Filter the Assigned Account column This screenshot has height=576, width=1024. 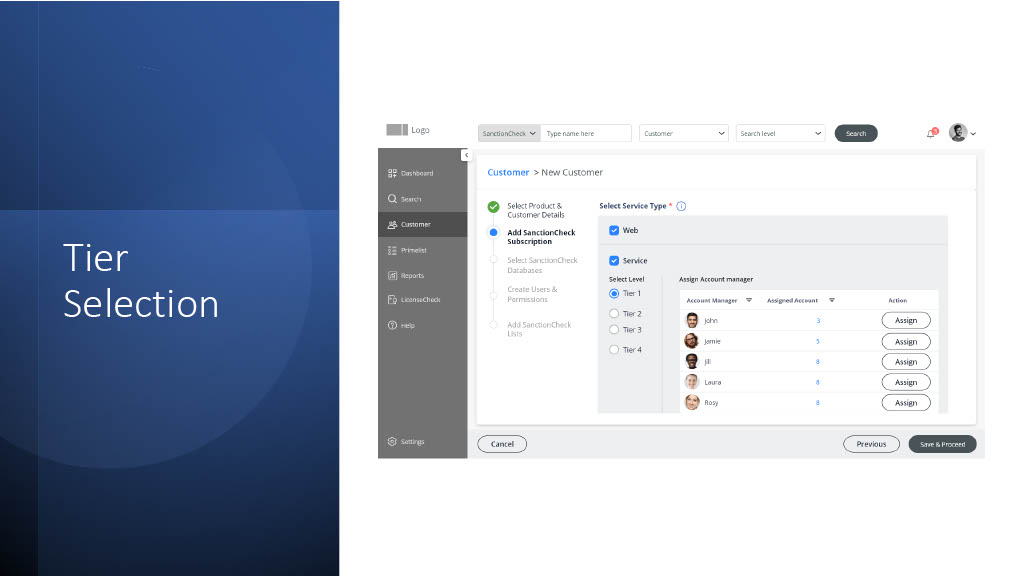tap(832, 300)
